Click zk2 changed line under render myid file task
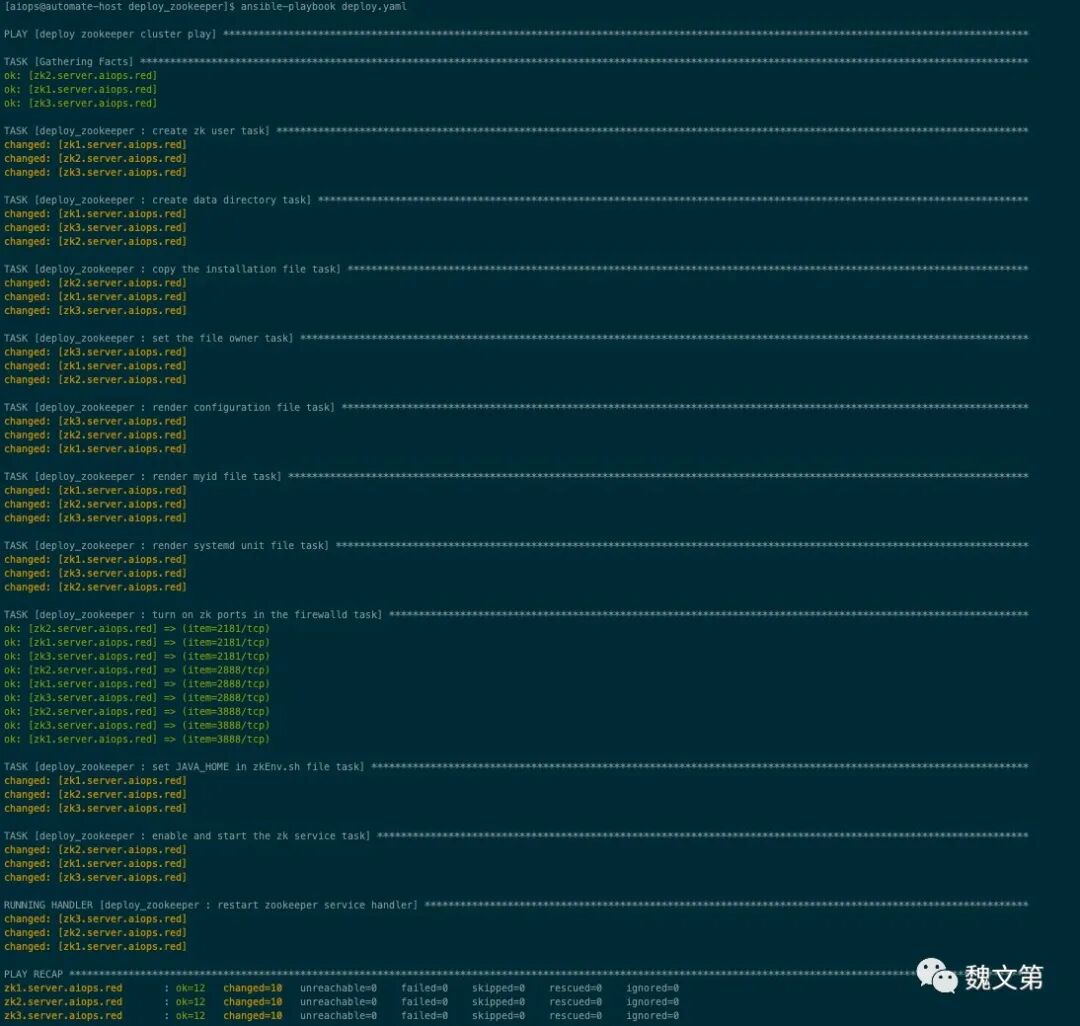The height and width of the screenshot is (1026, 1080). (x=95, y=504)
